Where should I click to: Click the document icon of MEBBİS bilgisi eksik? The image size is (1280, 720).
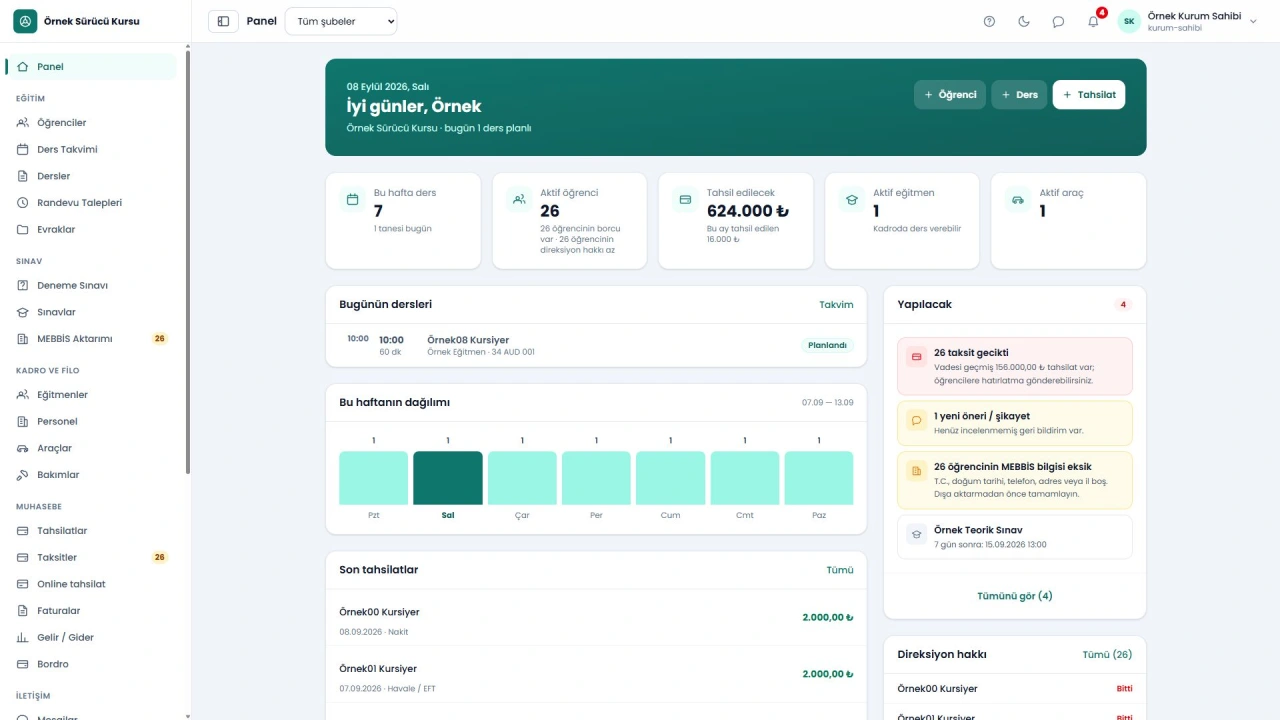(916, 471)
